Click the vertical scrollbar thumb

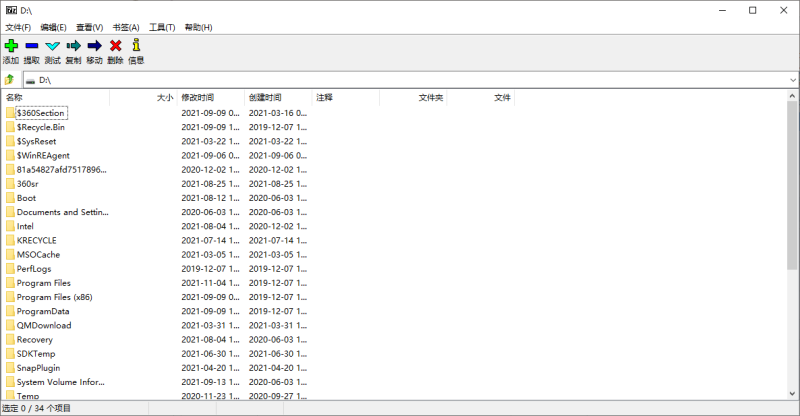pos(792,185)
